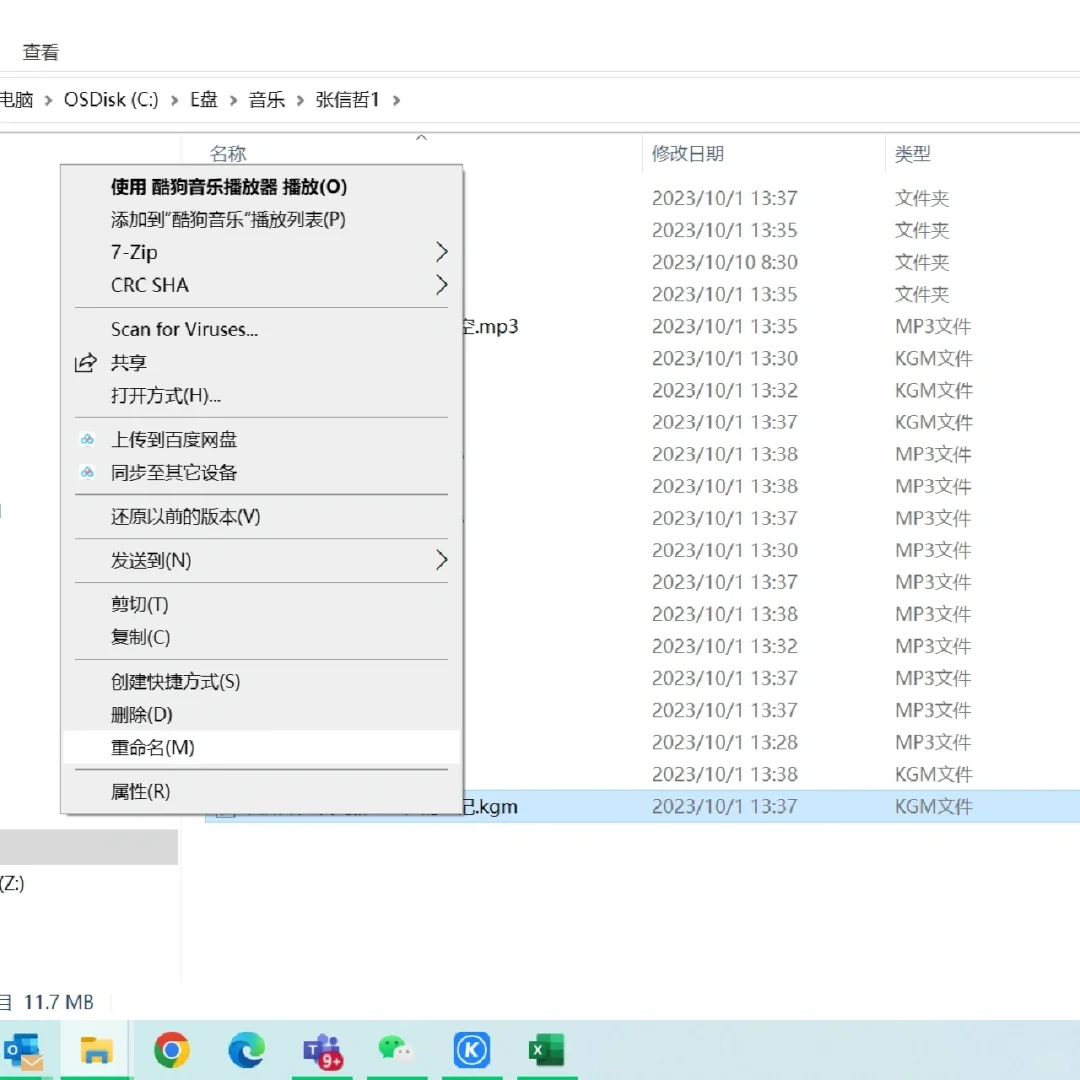1080x1080 pixels.
Task: Open Outlook from the taskbar
Action: [24, 1050]
